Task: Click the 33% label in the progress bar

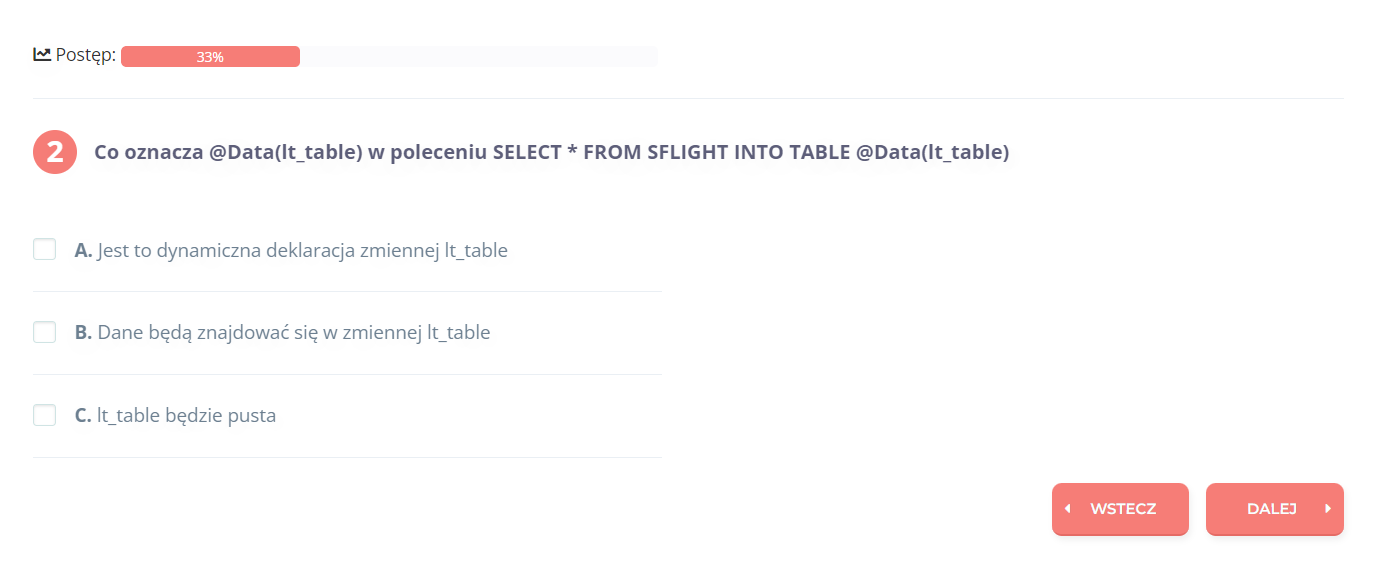Action: [210, 57]
